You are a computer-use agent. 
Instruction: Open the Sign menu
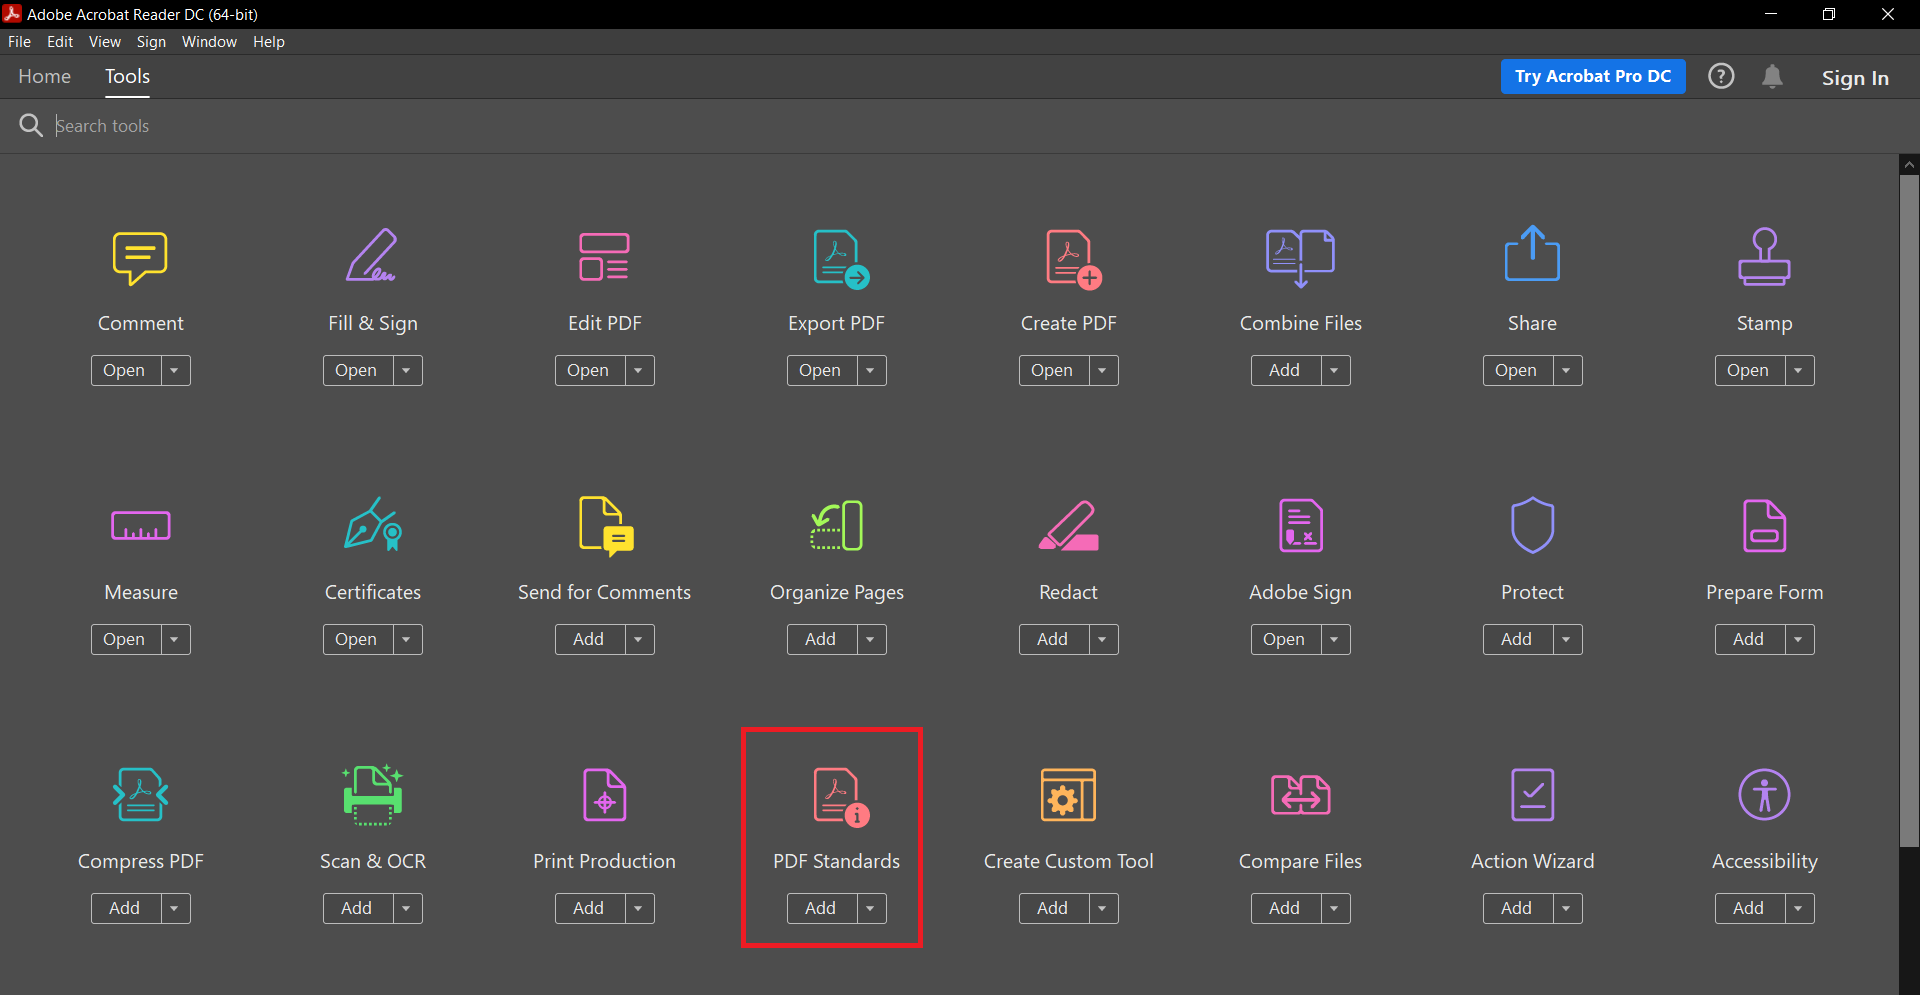click(151, 42)
